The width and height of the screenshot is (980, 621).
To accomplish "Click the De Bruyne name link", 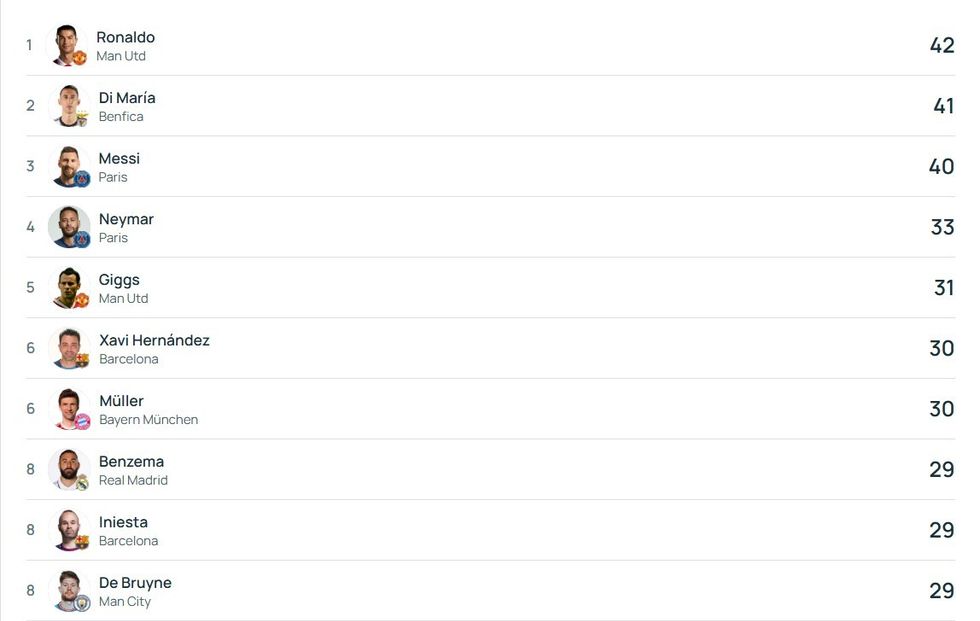I will pos(135,582).
